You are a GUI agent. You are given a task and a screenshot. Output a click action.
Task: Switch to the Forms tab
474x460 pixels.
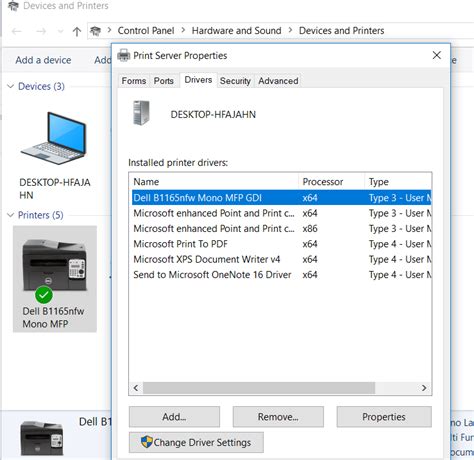point(134,81)
